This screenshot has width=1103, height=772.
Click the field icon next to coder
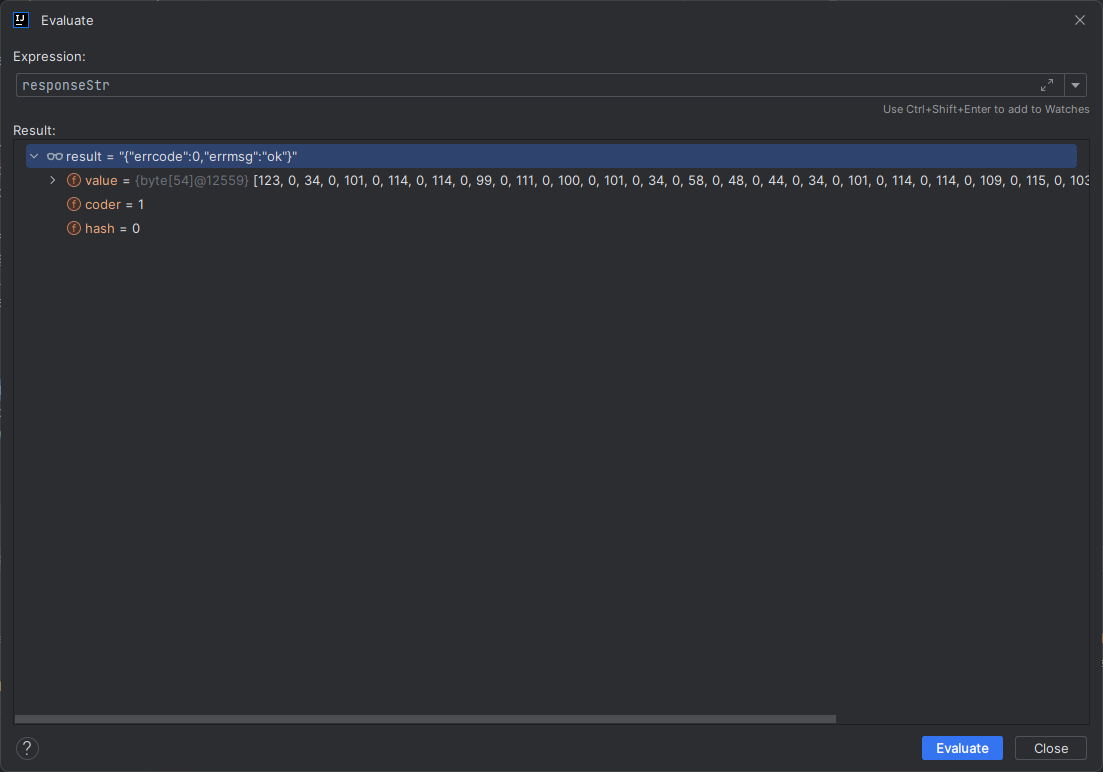pos(73,204)
